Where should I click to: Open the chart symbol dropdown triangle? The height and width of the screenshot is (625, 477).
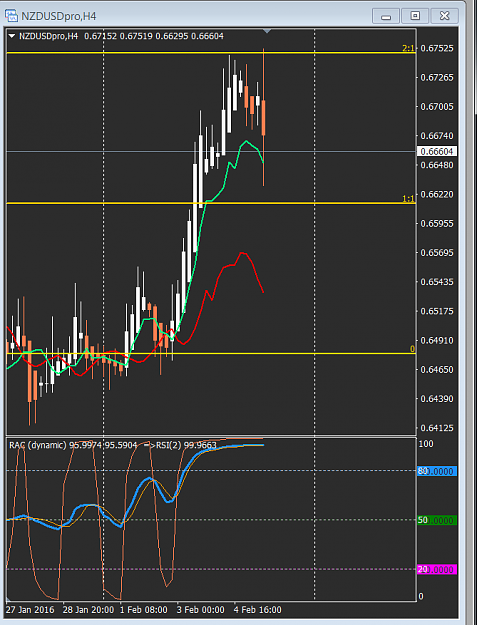coord(12,36)
